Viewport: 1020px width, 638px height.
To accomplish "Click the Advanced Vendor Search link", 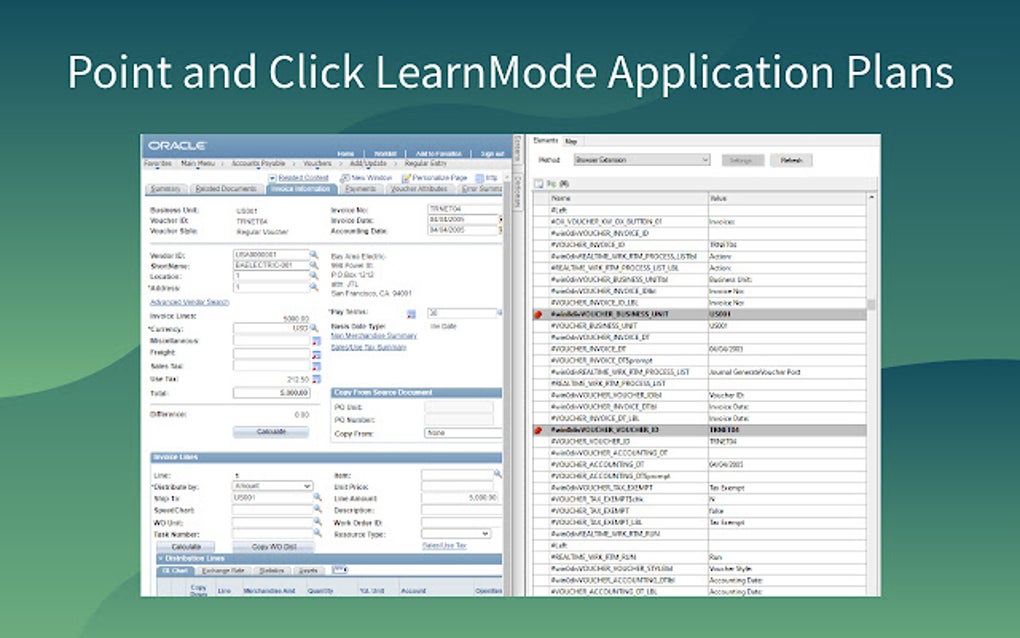I will (x=188, y=301).
